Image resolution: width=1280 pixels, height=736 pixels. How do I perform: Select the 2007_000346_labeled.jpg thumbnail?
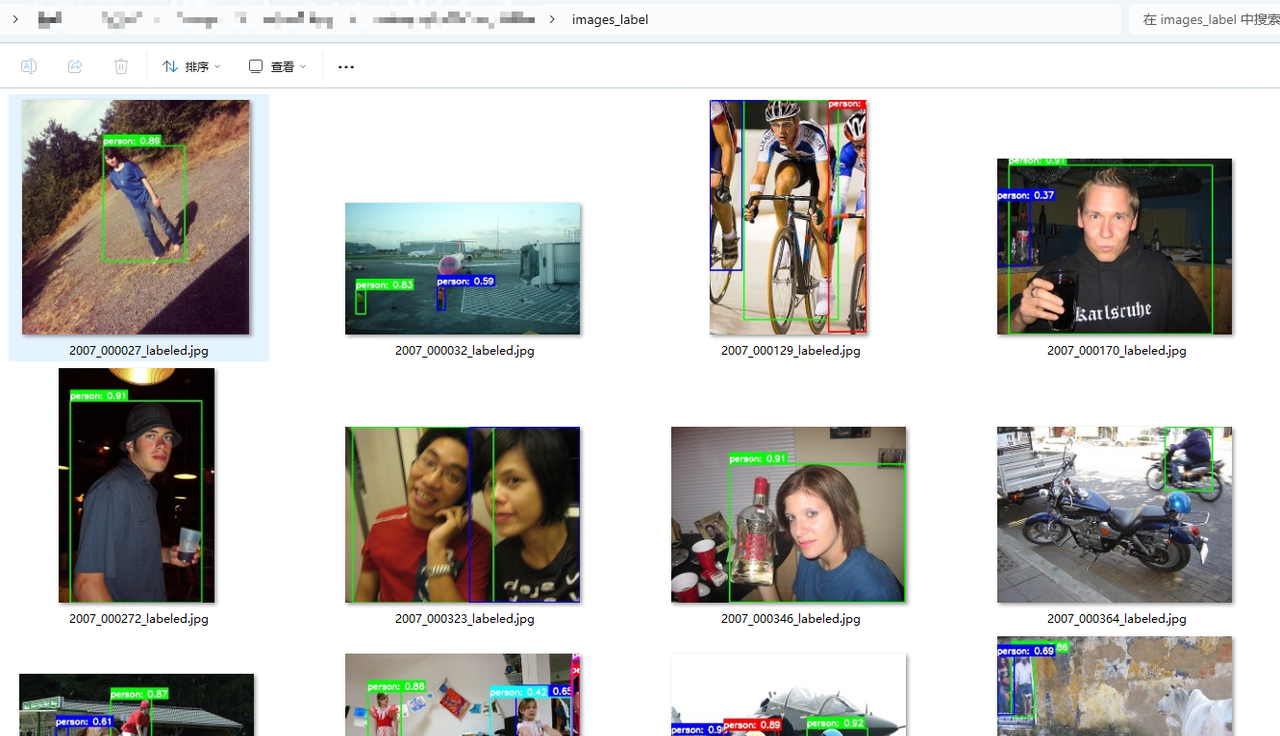coord(788,514)
